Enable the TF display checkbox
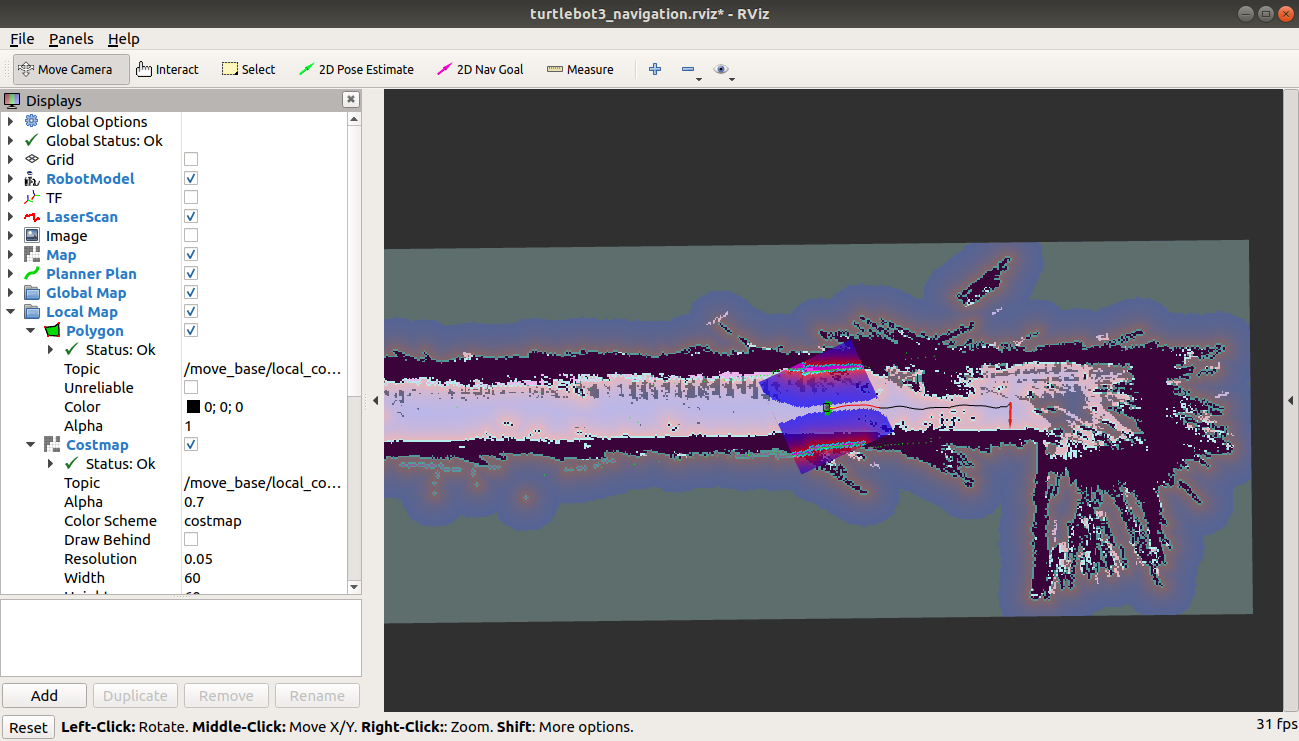 pyautogui.click(x=191, y=197)
